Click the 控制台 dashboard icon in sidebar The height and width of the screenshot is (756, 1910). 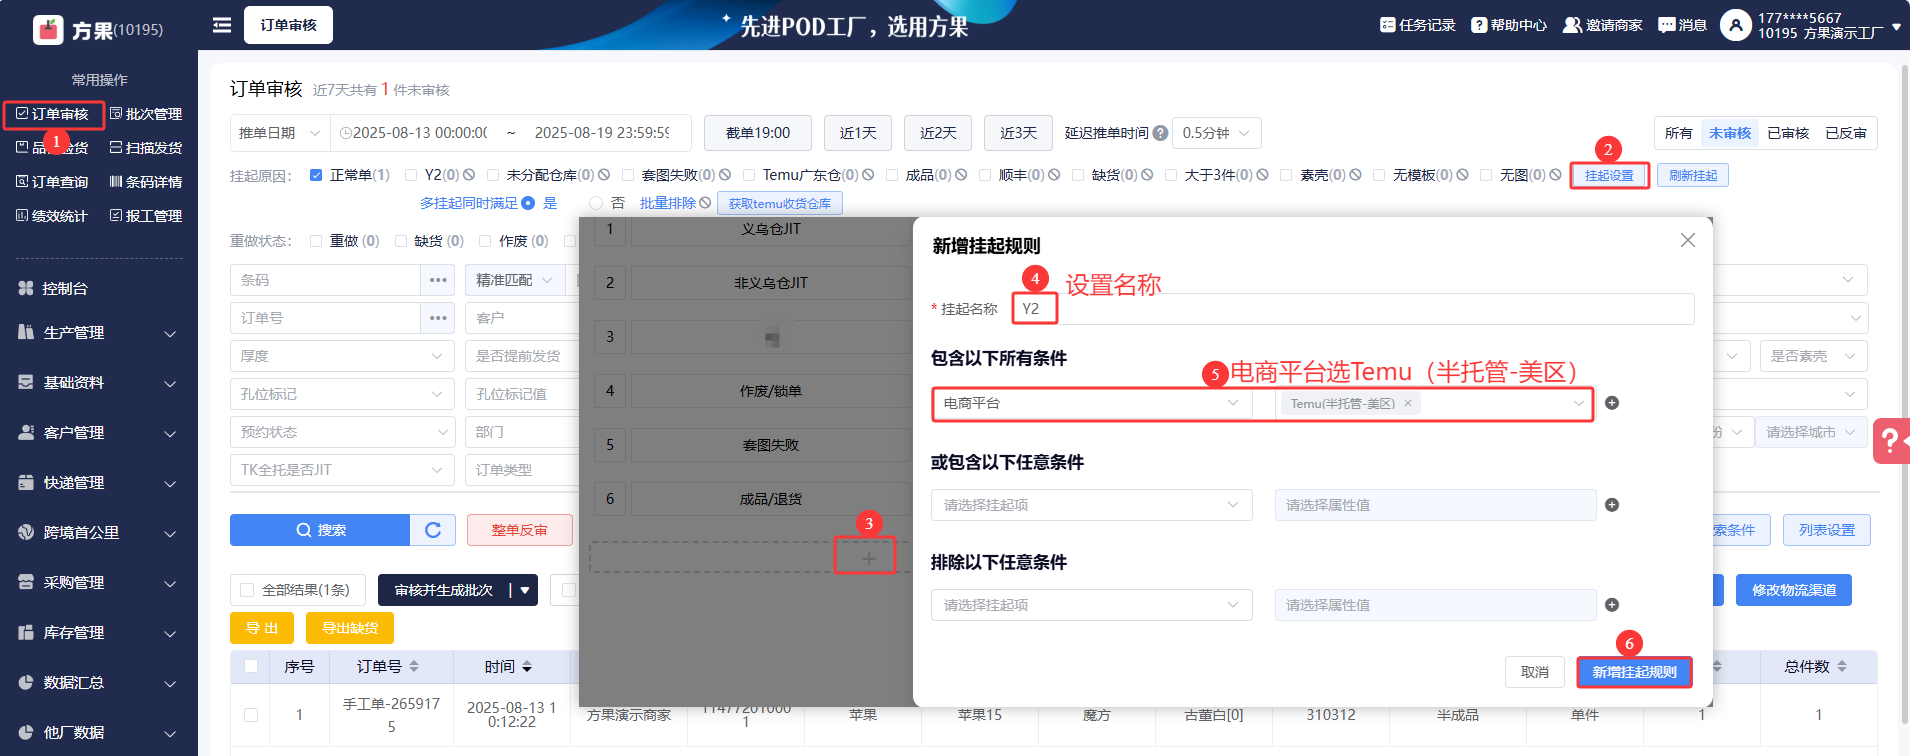point(26,288)
